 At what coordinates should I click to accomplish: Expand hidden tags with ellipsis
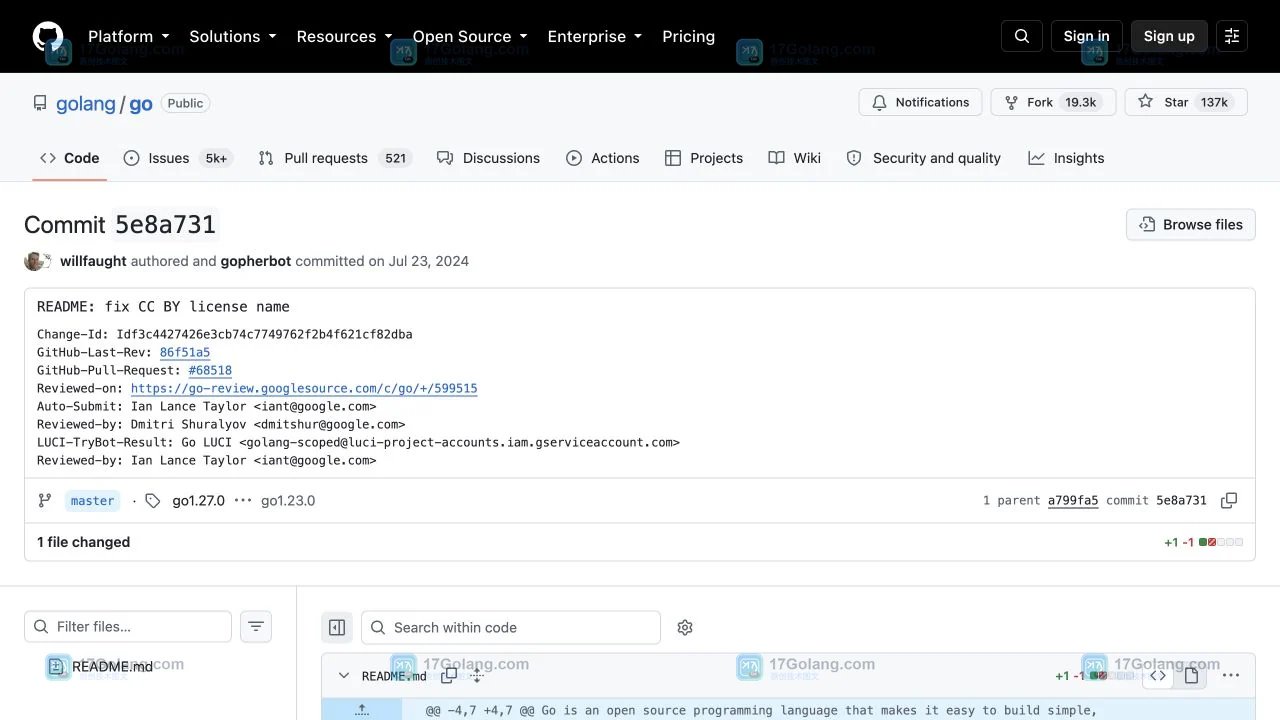pyautogui.click(x=243, y=501)
